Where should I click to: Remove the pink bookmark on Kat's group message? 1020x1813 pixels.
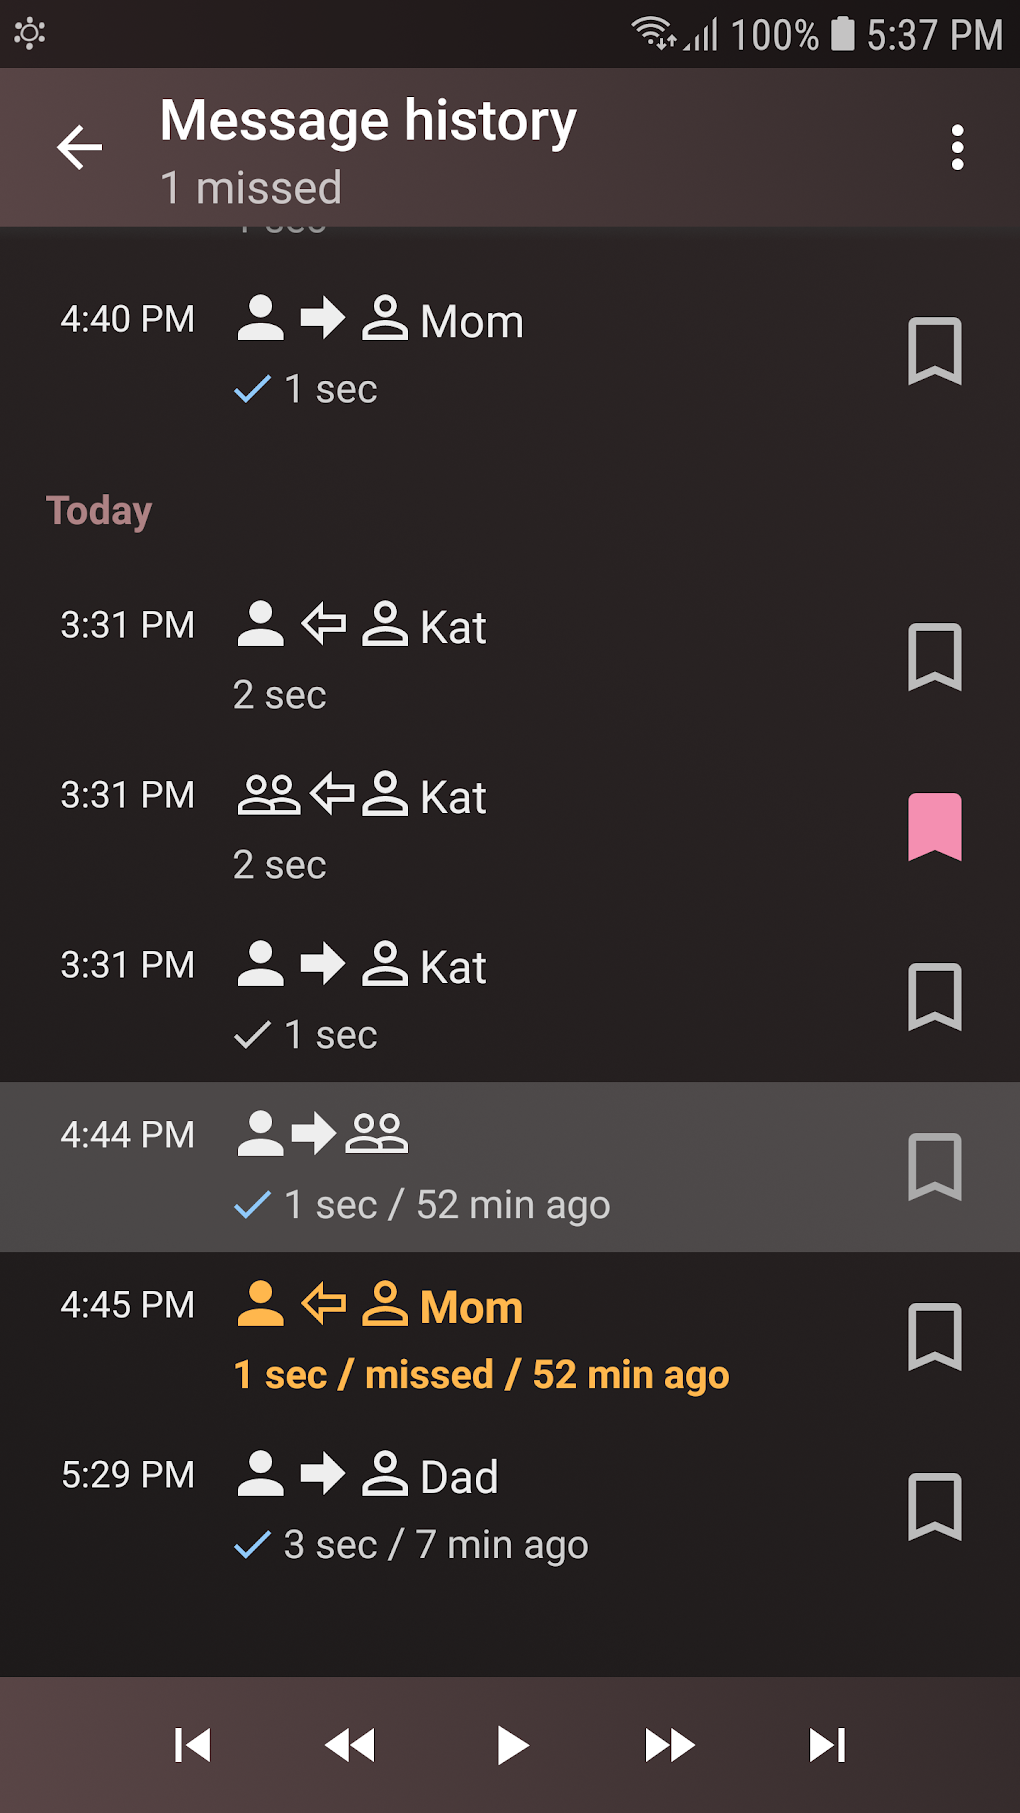click(x=934, y=827)
